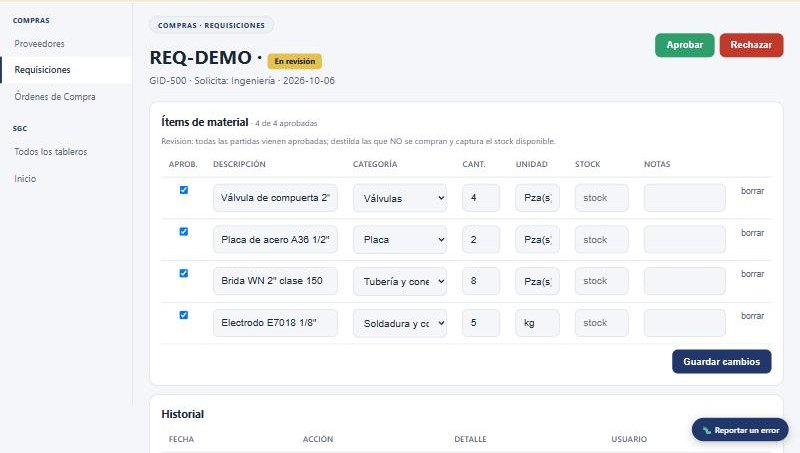Delete the Brida WN row
Screen dimensions: 800x453
coord(753,274)
